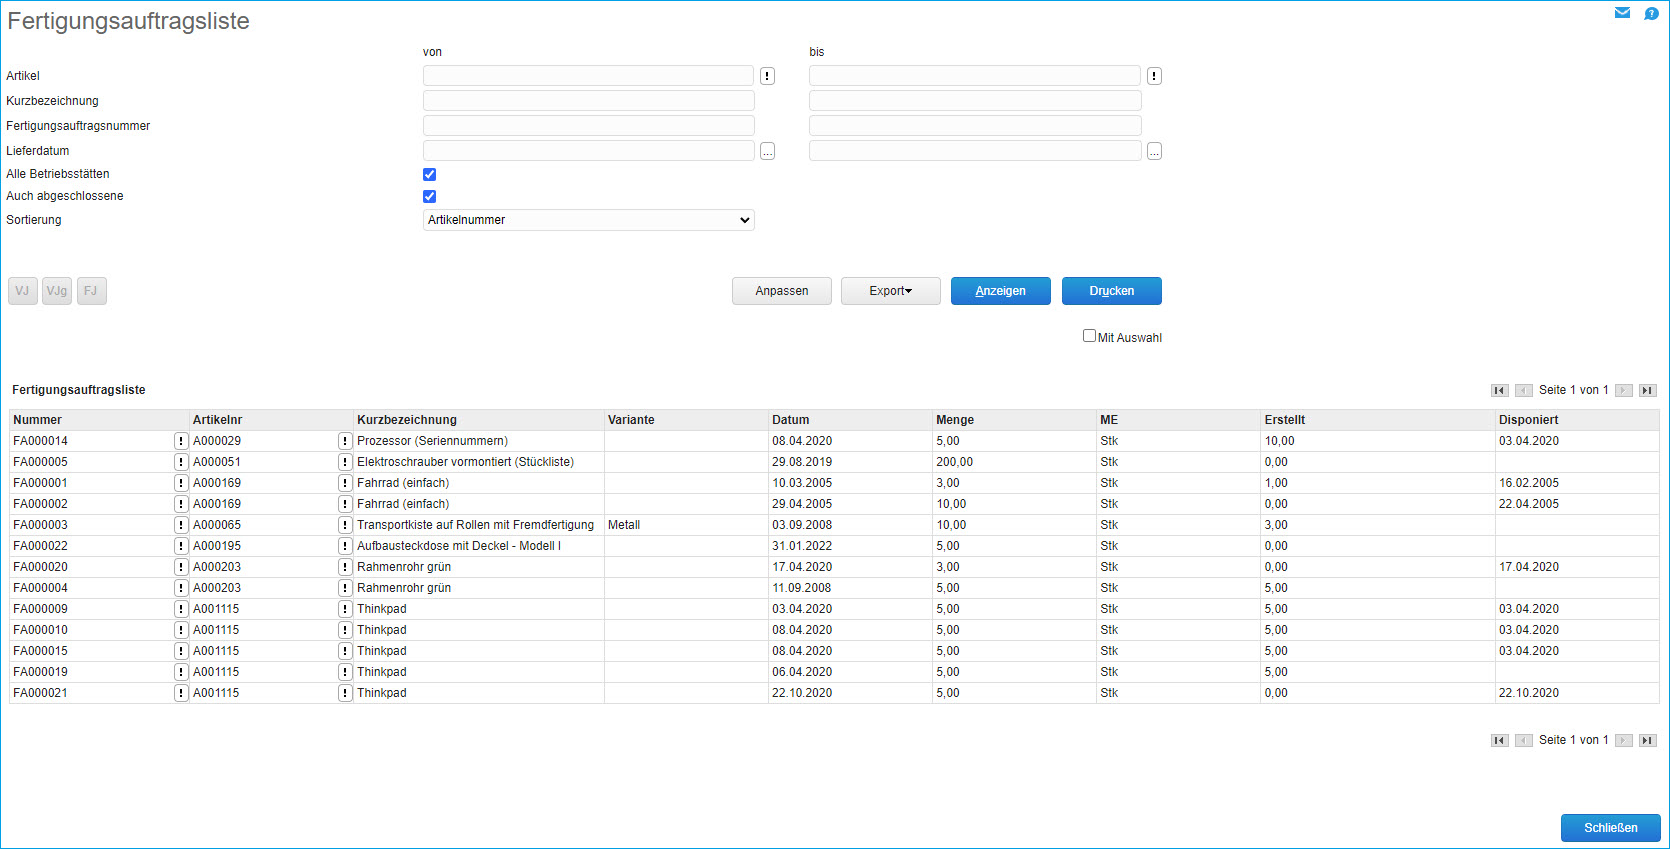Open article info icon in FA000021 row
Image resolution: width=1670 pixels, height=849 pixels.
[345, 693]
